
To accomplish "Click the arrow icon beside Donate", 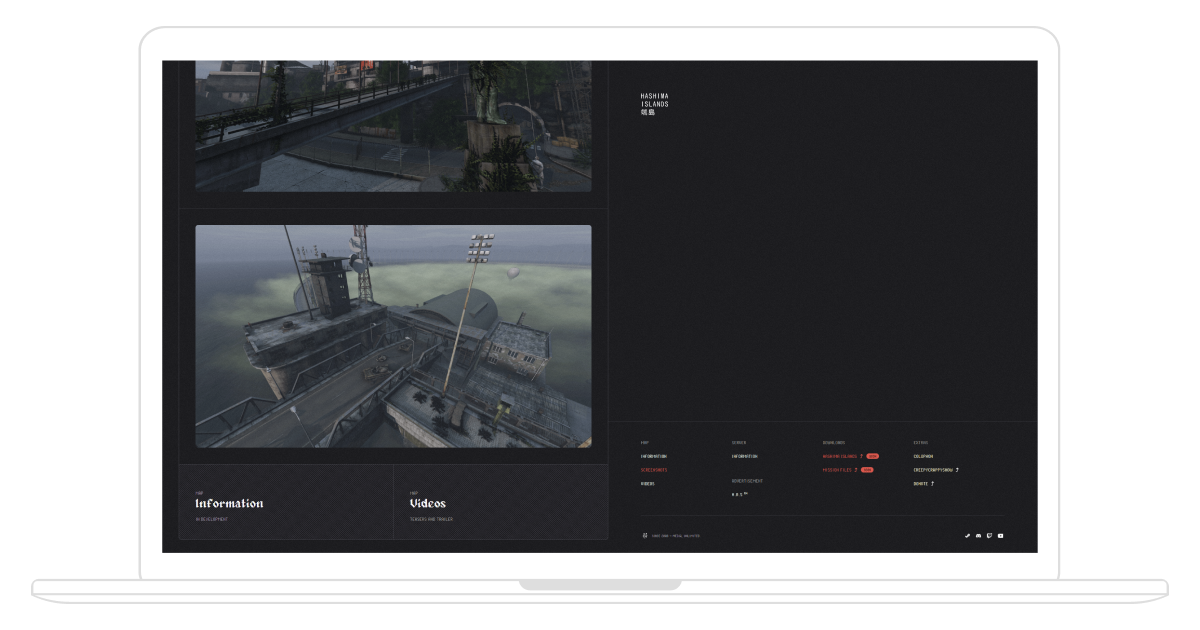I will 932,482.
